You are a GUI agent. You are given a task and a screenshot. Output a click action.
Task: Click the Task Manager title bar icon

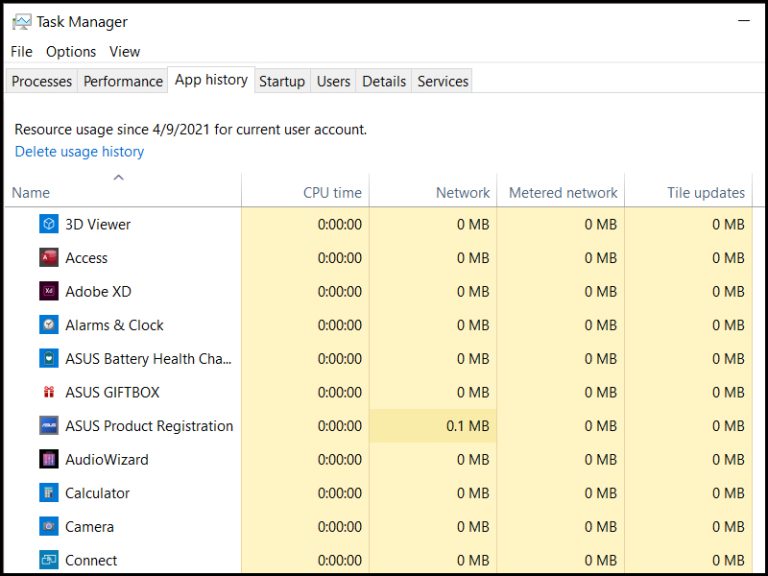(x=22, y=22)
